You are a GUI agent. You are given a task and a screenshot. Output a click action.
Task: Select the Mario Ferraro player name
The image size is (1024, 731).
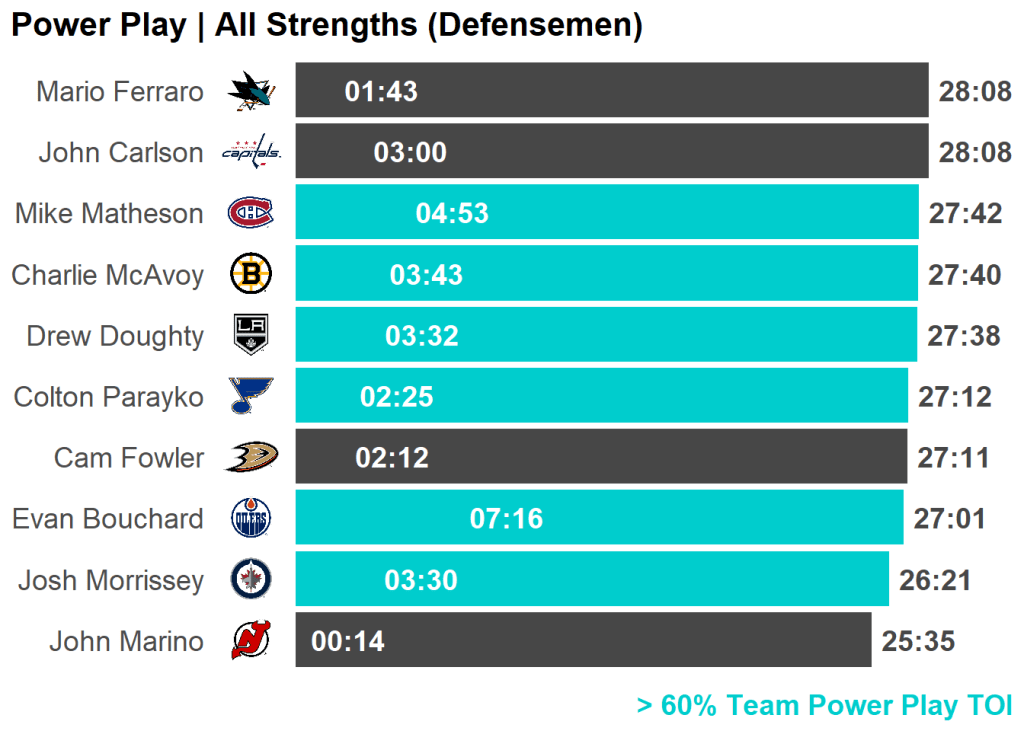pyautogui.click(x=120, y=92)
